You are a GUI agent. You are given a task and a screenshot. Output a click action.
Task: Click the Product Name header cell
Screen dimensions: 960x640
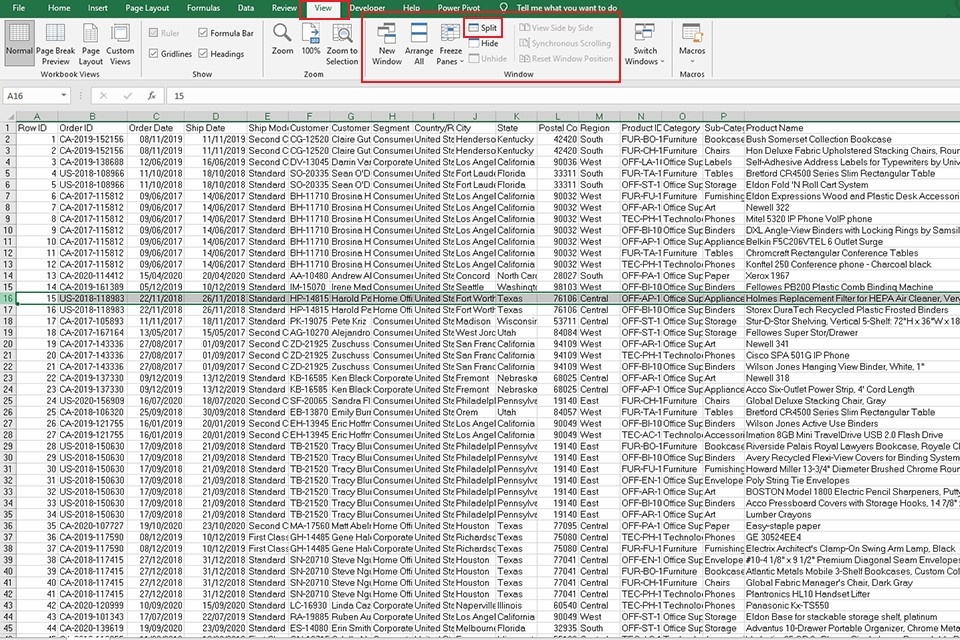[x=852, y=128]
